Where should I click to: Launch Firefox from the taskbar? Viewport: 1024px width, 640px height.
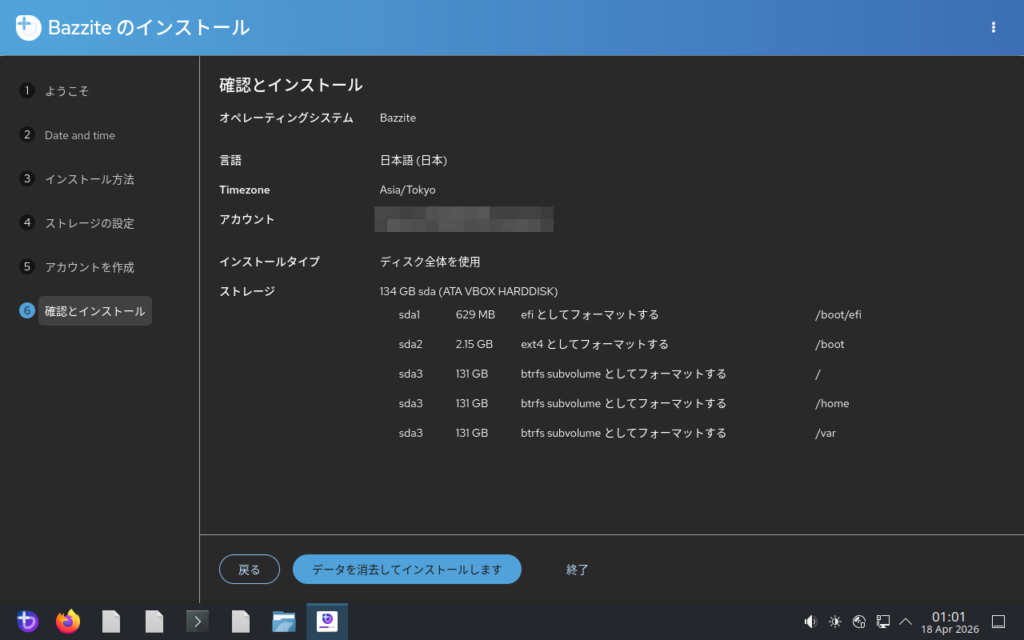[68, 622]
